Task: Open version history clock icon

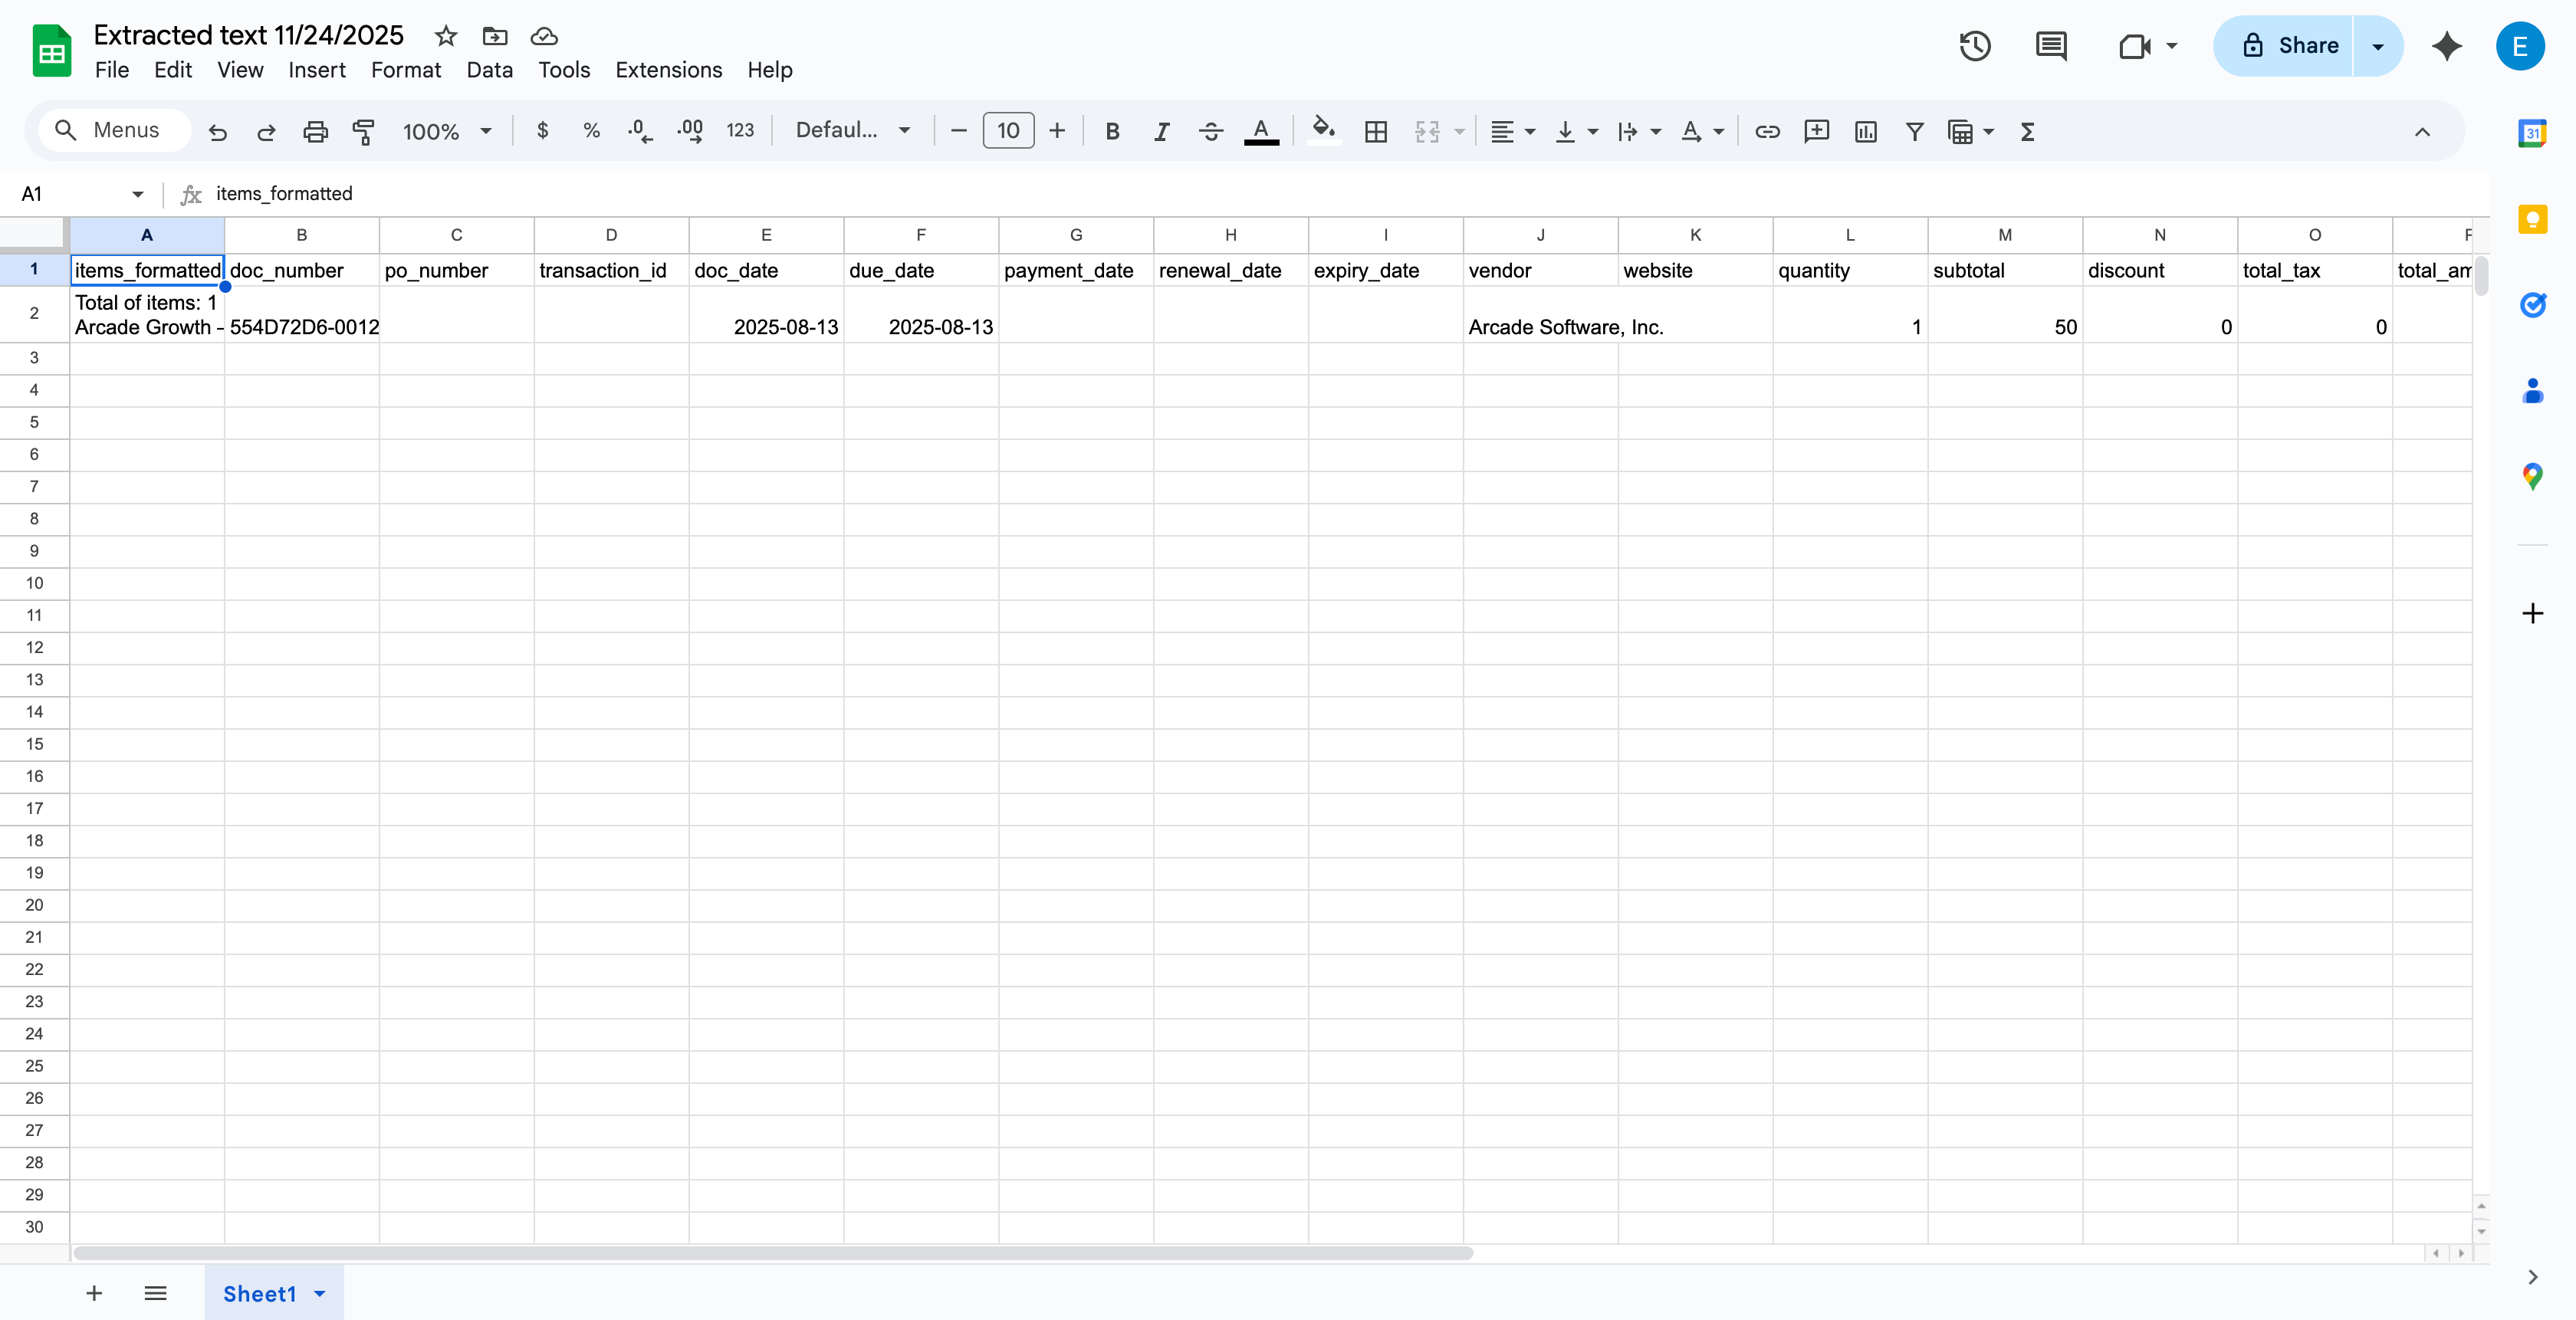Action: pos(1974,46)
